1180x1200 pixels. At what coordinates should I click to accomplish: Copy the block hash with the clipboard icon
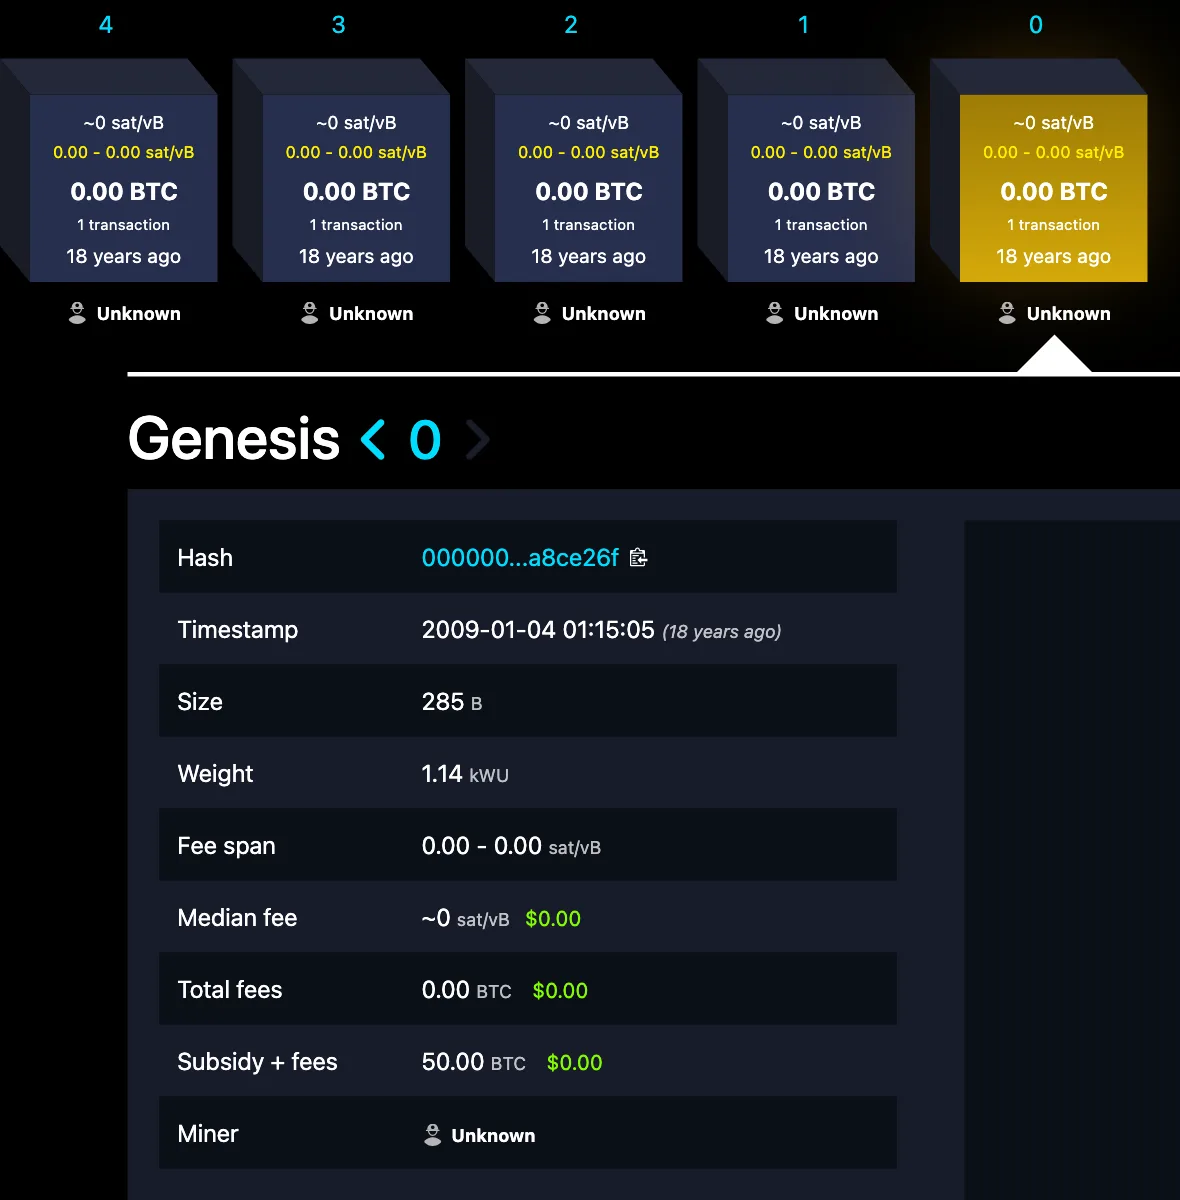tap(638, 558)
